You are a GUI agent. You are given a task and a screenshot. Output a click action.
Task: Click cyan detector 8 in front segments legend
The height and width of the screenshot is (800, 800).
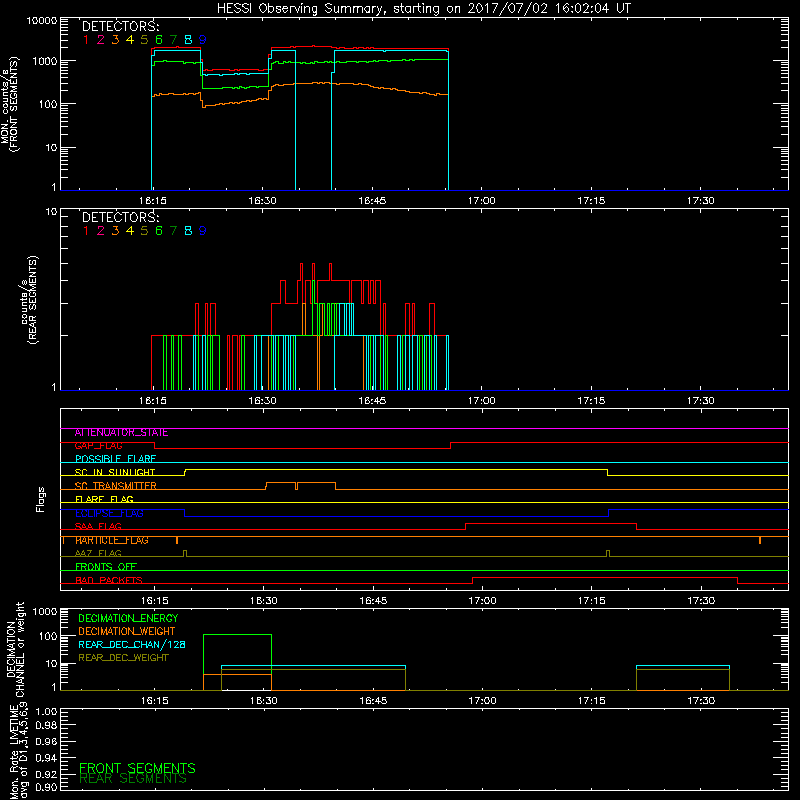point(188,40)
